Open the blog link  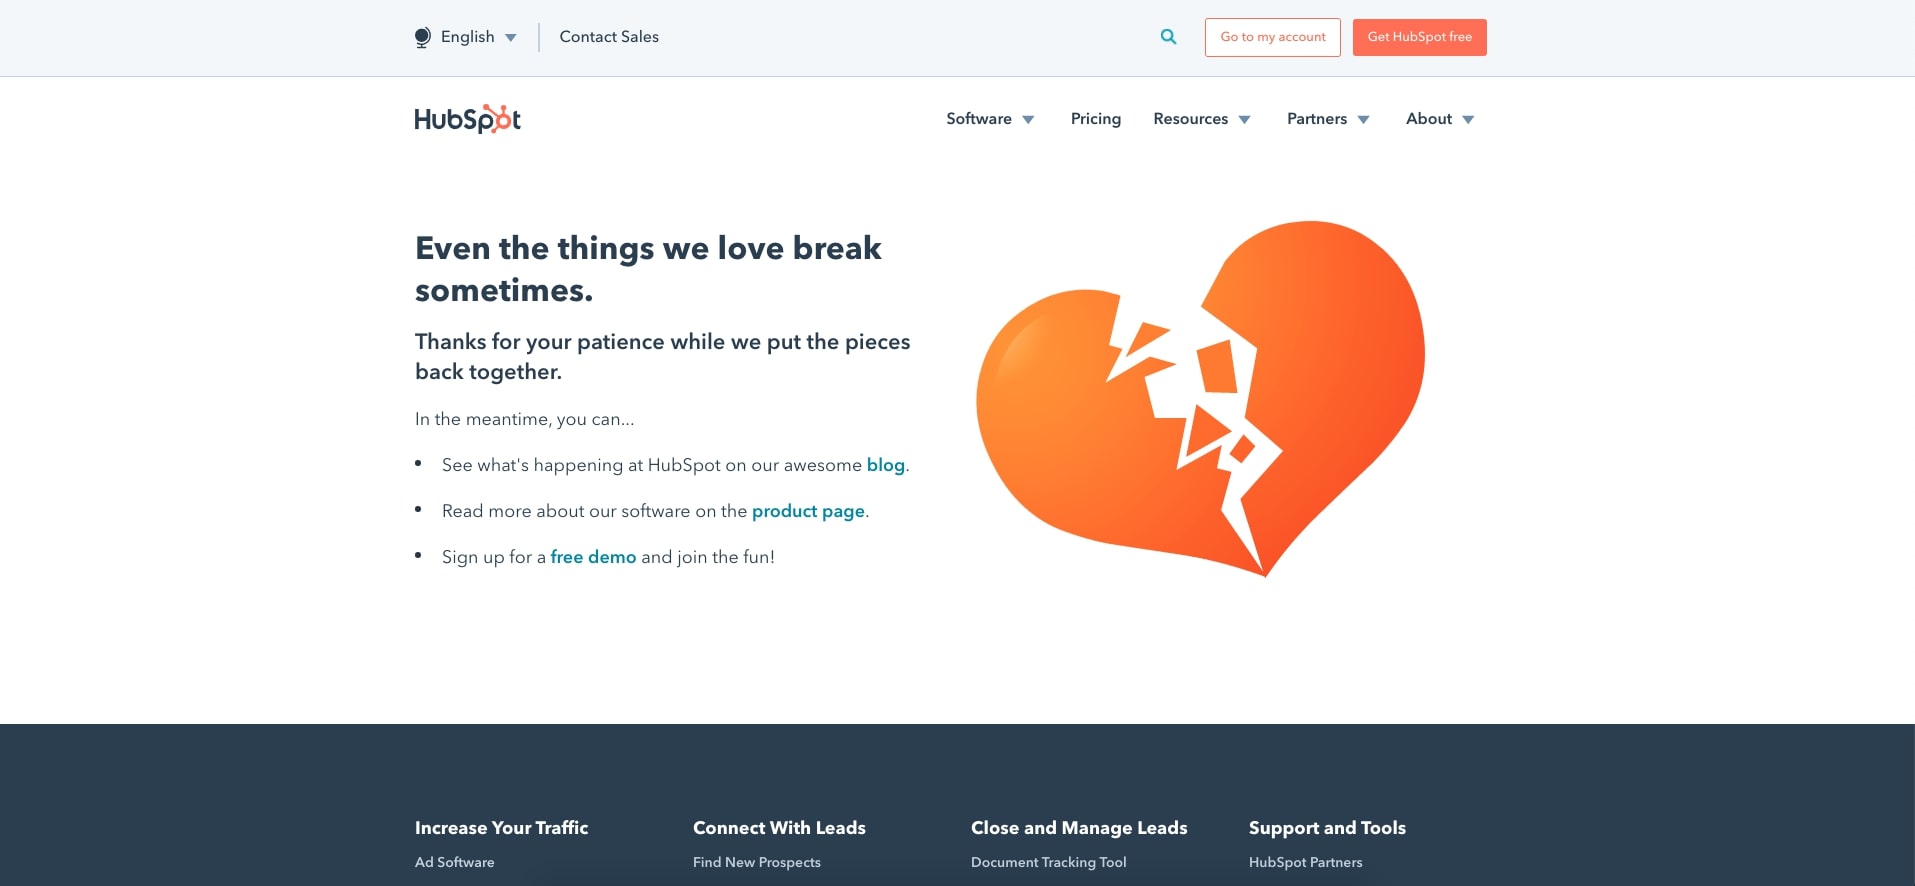[886, 465]
